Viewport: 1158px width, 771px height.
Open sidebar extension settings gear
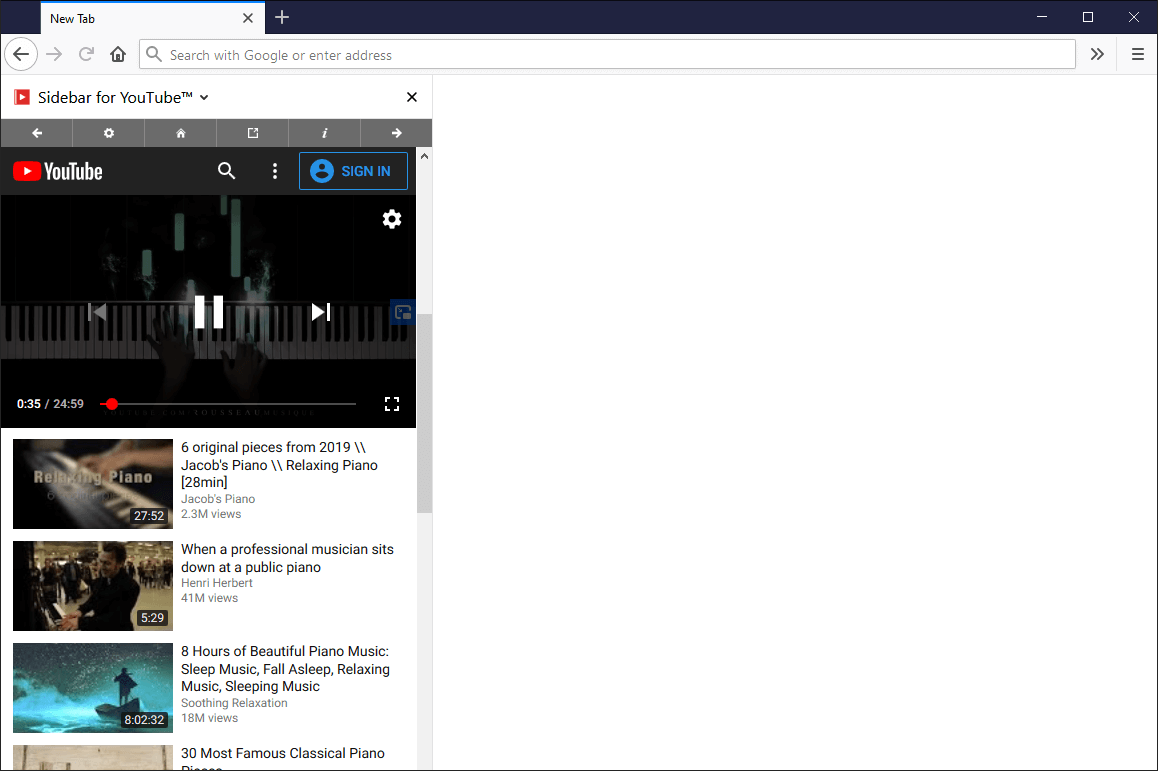click(109, 133)
